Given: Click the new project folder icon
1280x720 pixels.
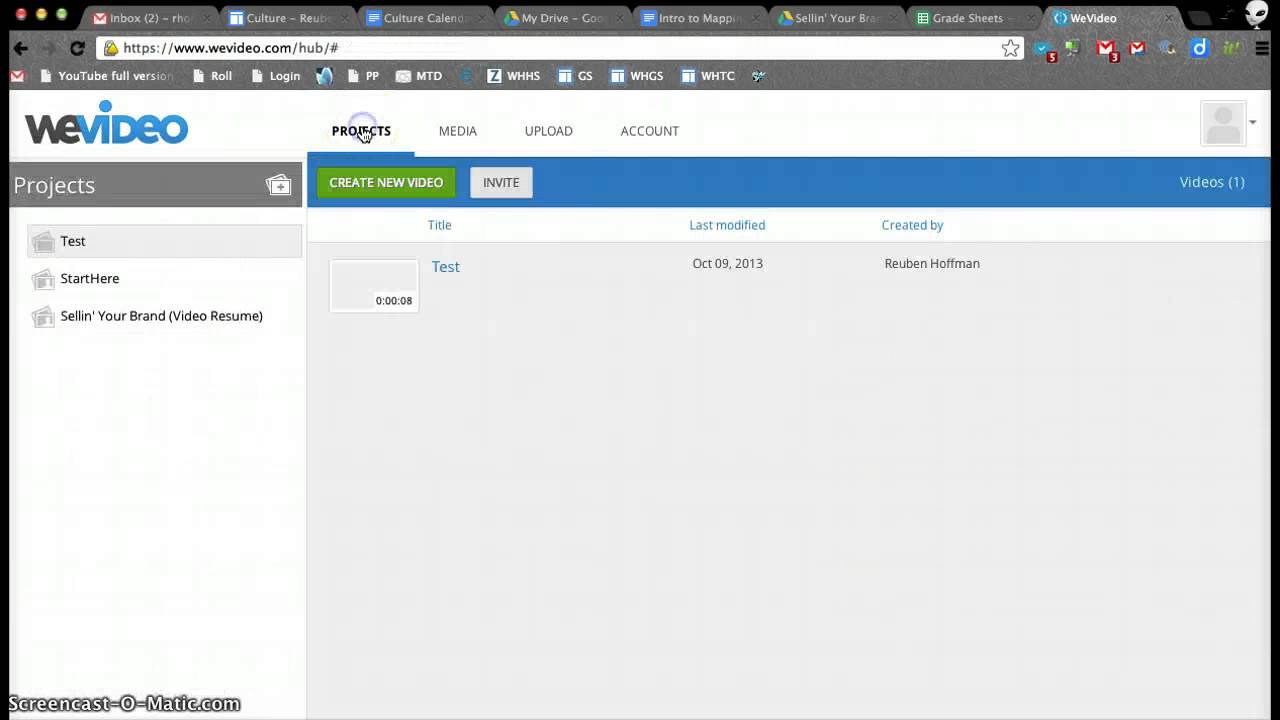Looking at the screenshot, I should 278,185.
